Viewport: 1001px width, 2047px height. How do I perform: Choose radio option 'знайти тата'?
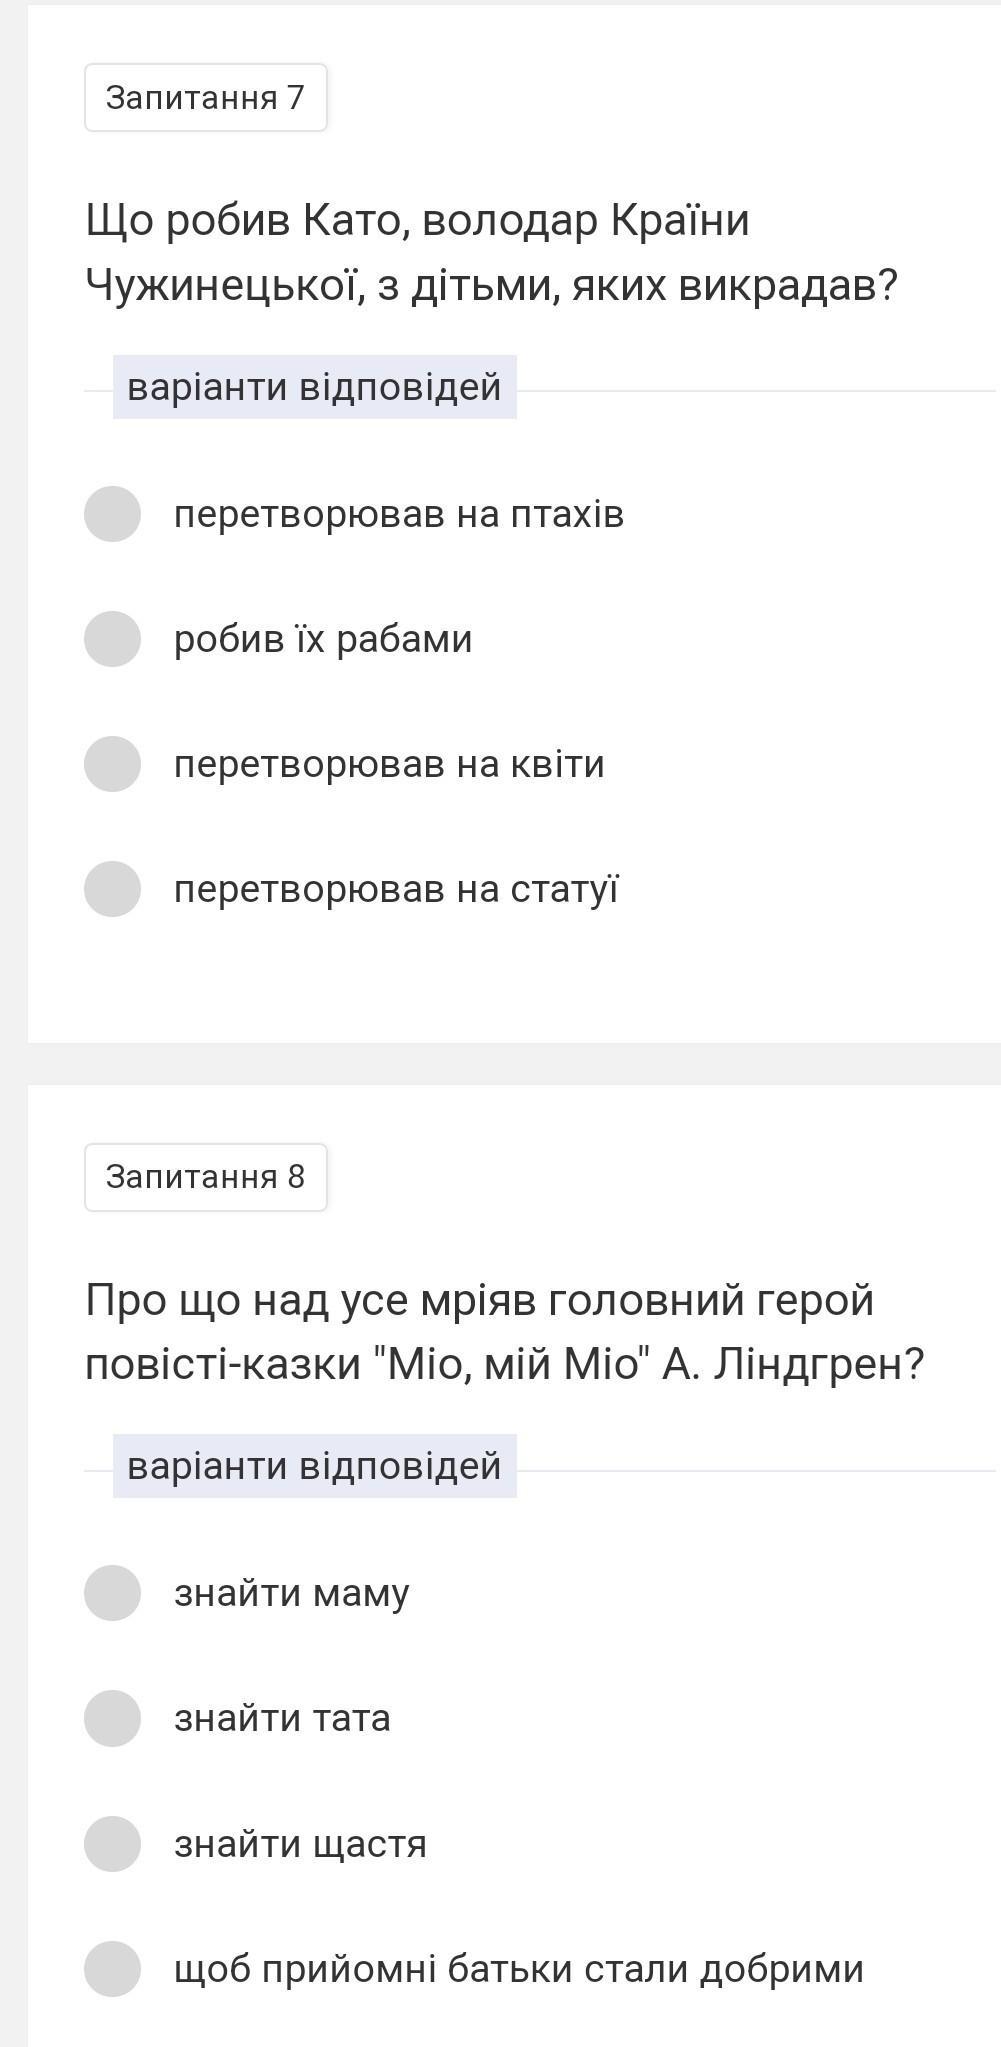click(112, 1718)
